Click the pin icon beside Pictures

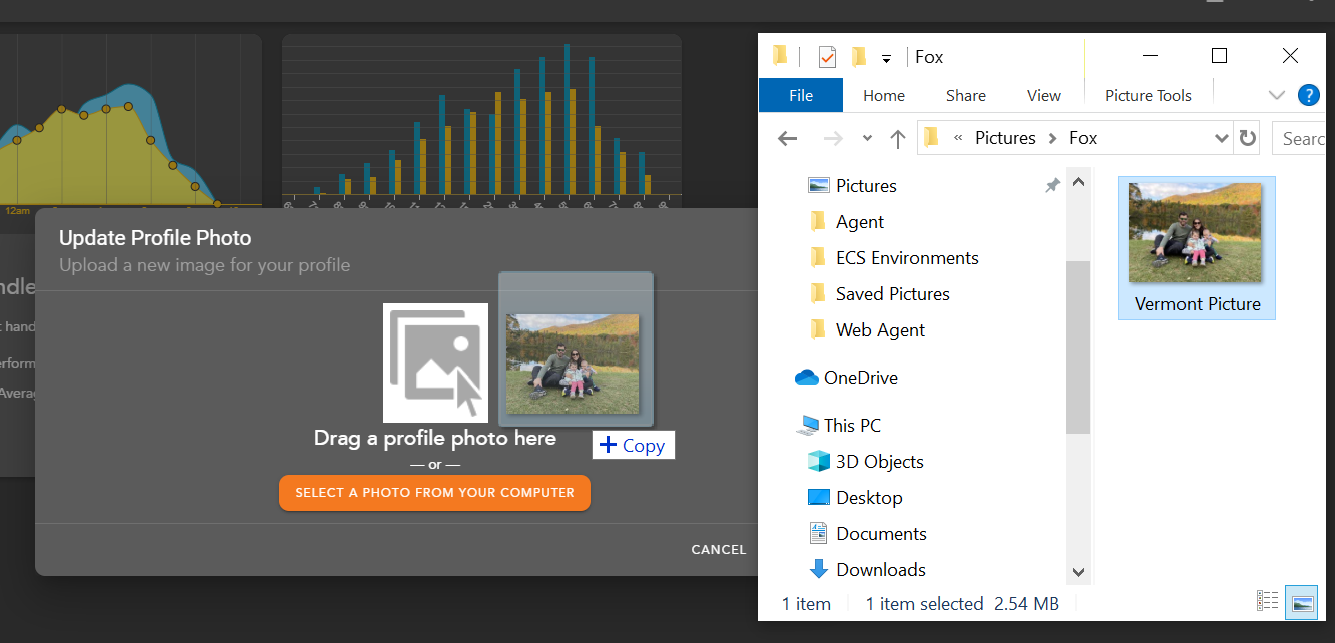[1052, 186]
